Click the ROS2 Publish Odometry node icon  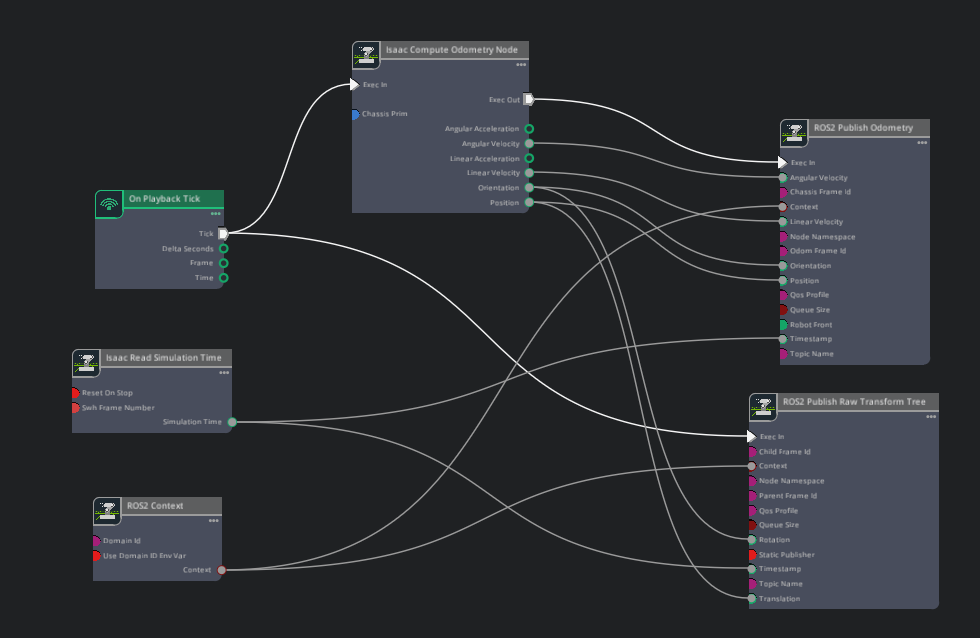(794, 134)
